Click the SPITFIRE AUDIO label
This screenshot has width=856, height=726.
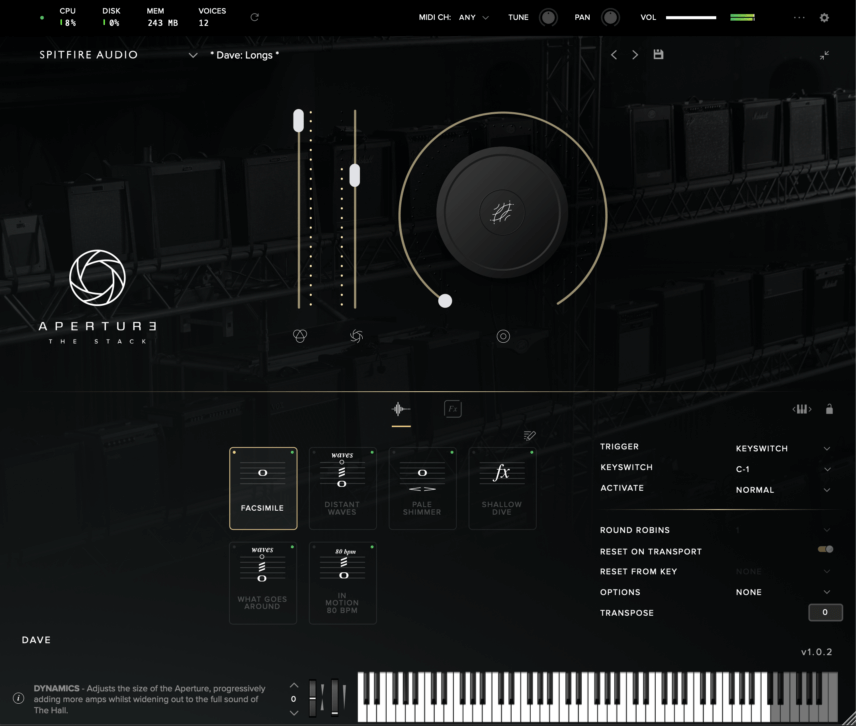pyautogui.click(x=88, y=55)
